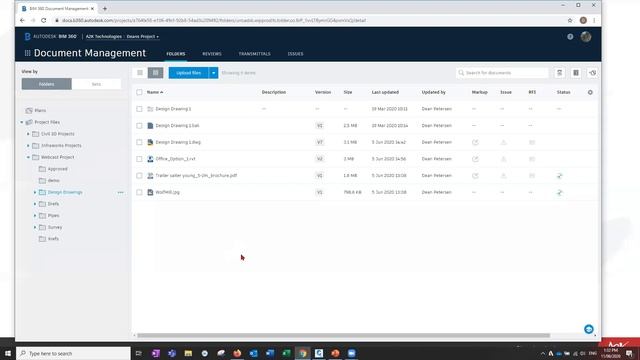Open a new browser tab

[105, 9]
